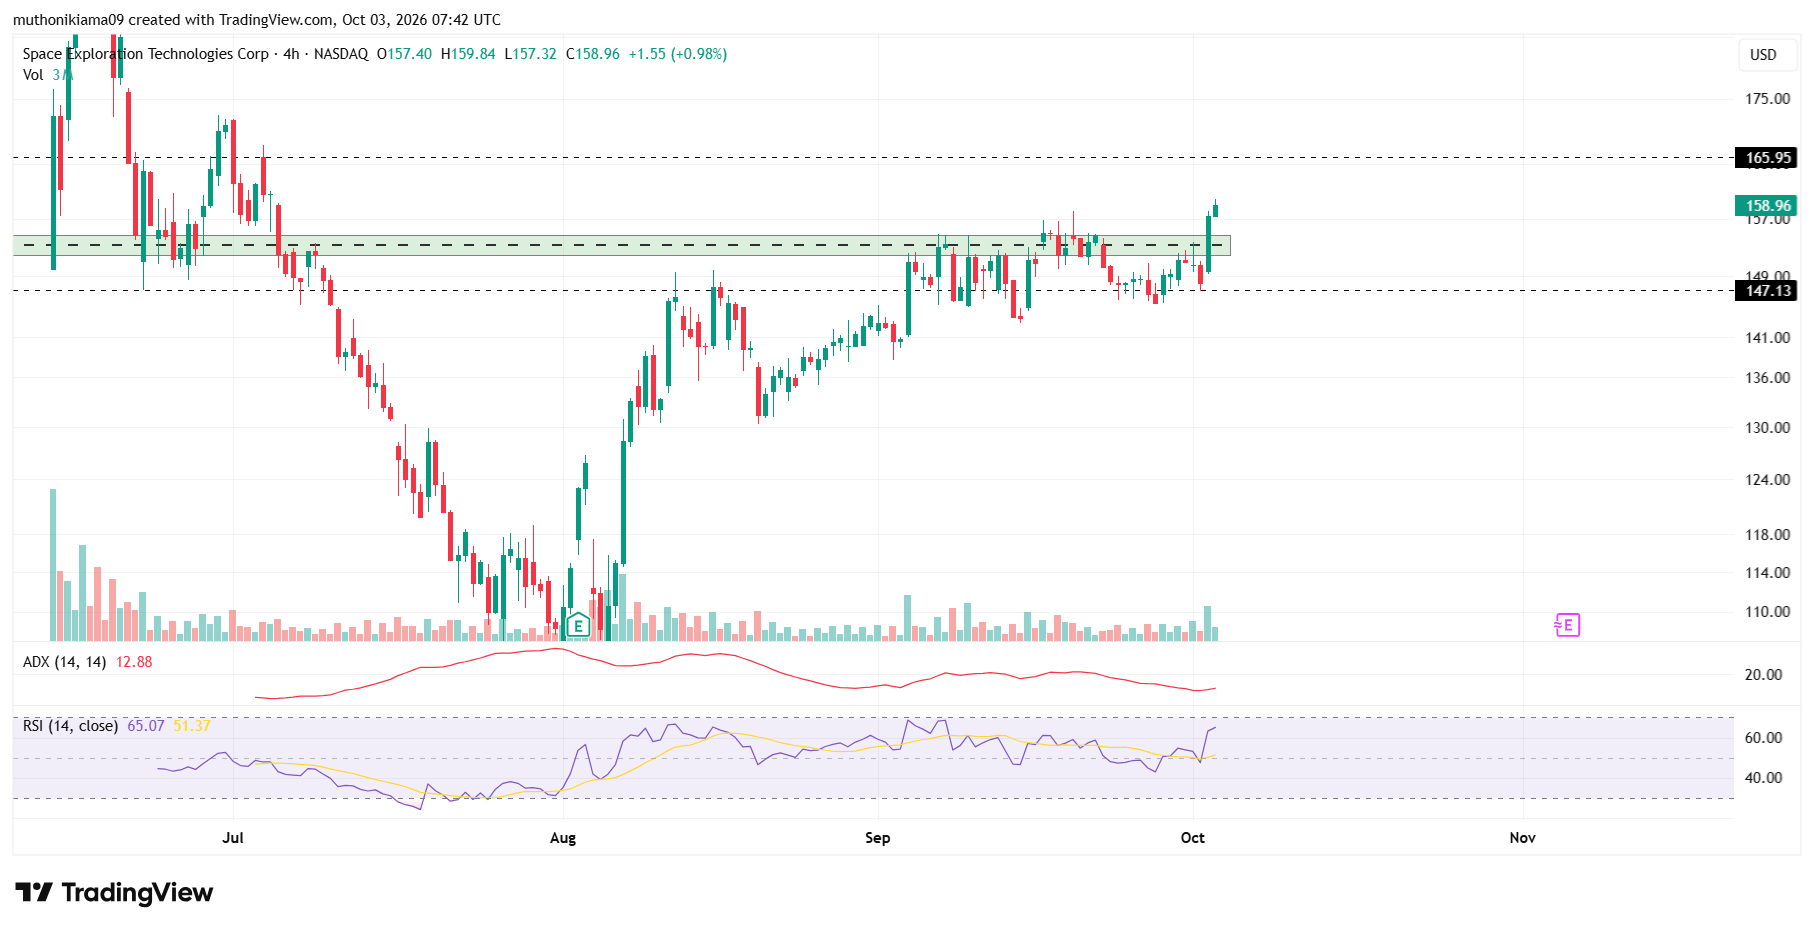Click the NASDAQ exchange label
1814x930 pixels.
click(341, 54)
